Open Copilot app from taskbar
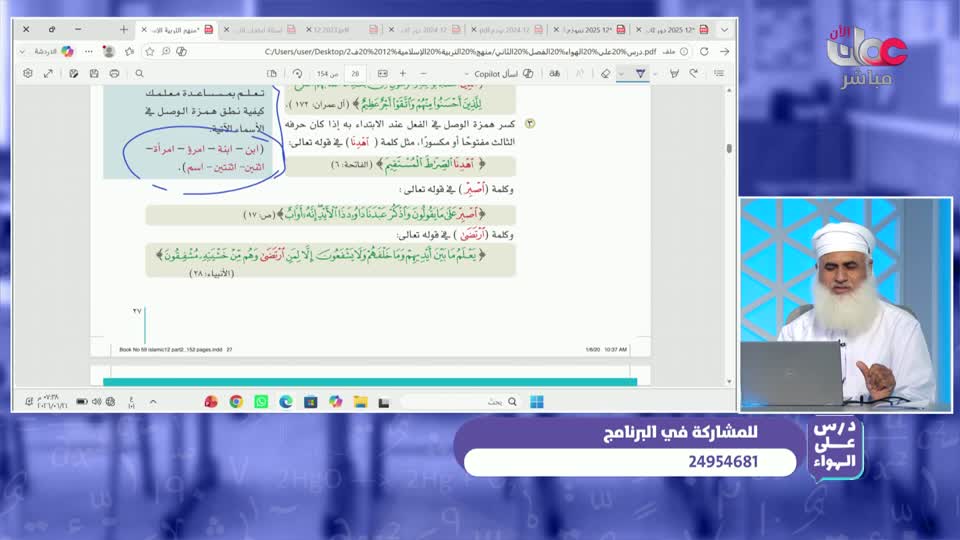The height and width of the screenshot is (540, 960). (x=336, y=402)
